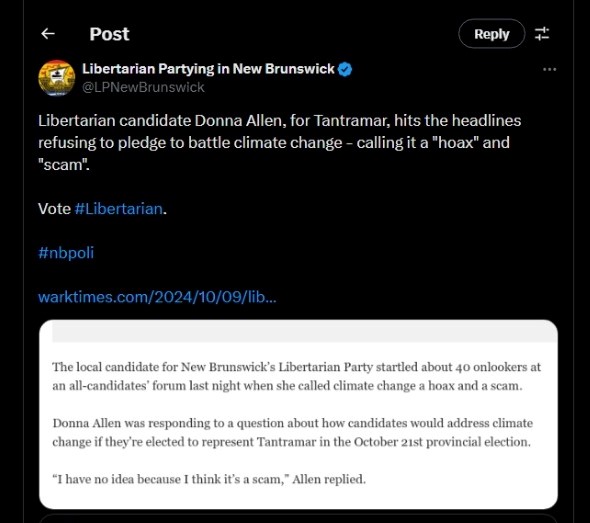This screenshot has width=590, height=523.
Task: Open the #nbpoli hashtag
Action: (66, 252)
